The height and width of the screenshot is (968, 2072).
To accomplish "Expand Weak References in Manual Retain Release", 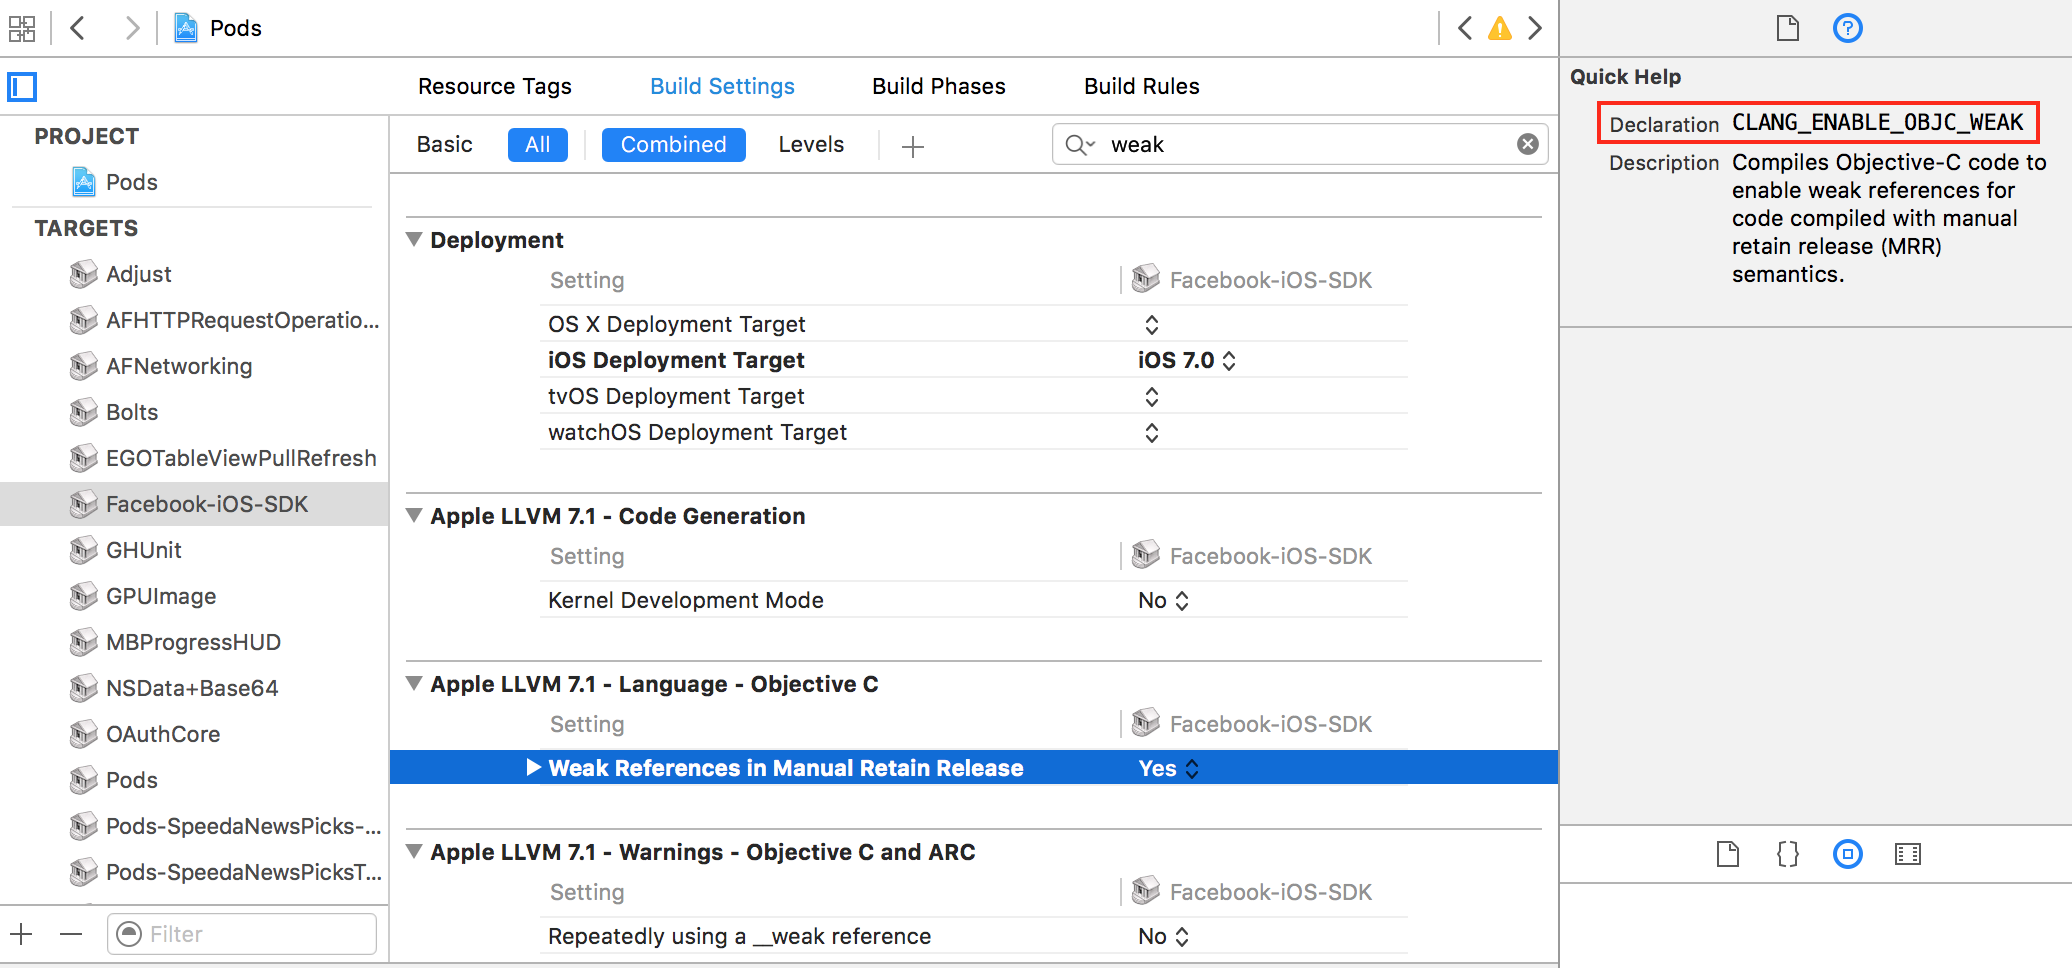I will [533, 767].
